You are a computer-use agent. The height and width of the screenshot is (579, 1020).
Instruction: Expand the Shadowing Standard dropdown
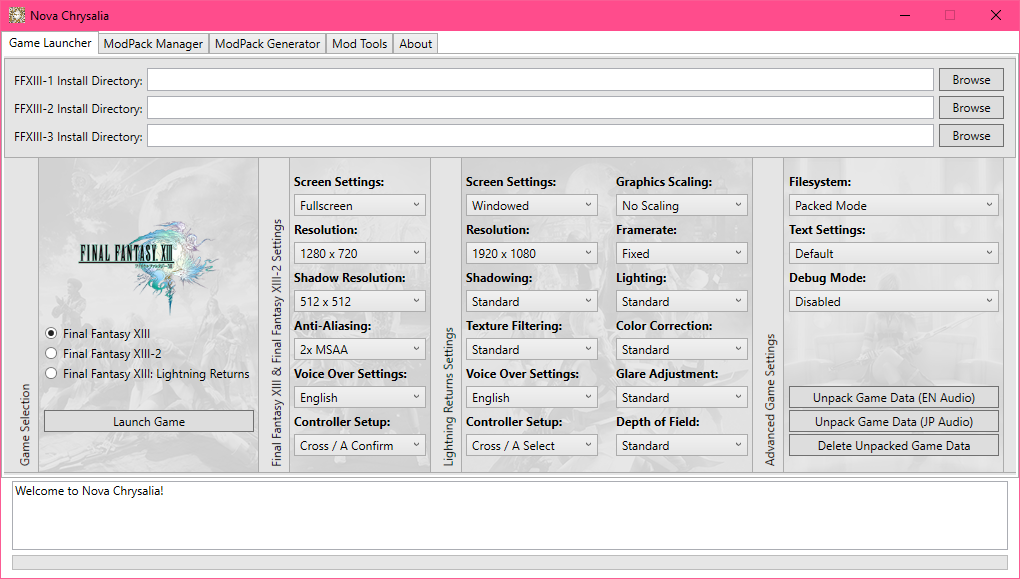[x=531, y=301]
